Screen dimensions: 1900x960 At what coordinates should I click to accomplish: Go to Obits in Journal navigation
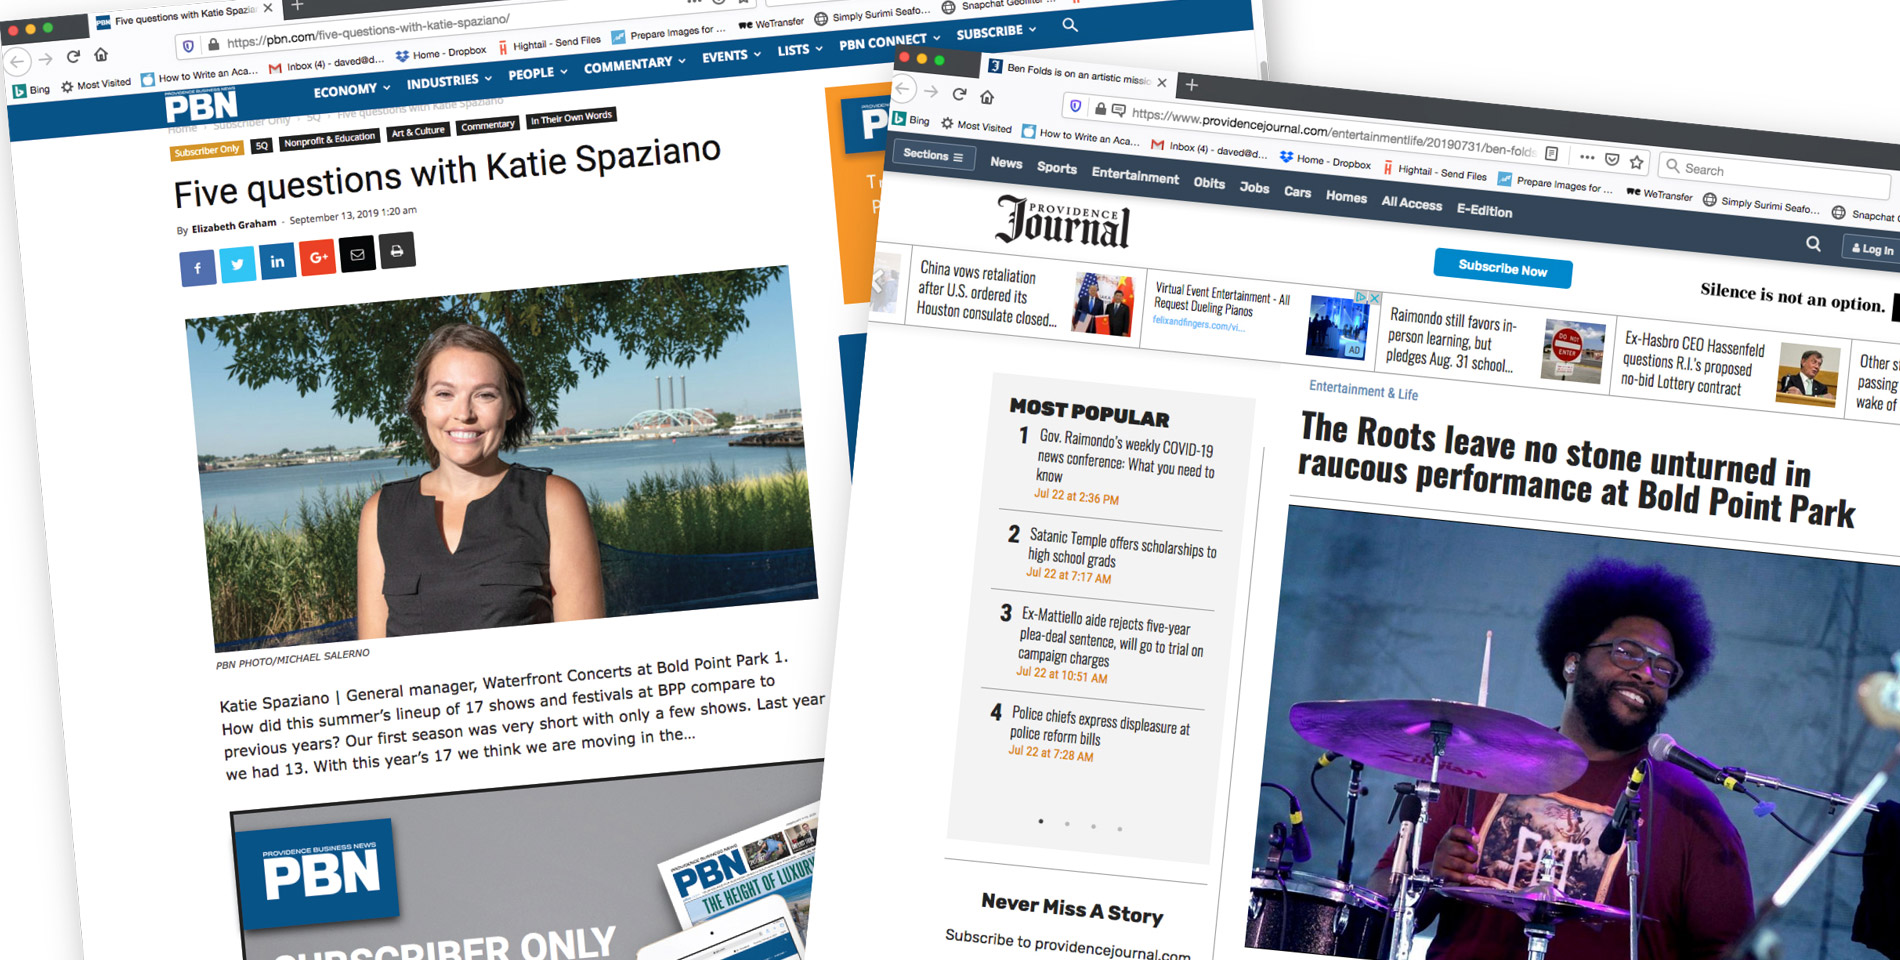[x=1209, y=183]
